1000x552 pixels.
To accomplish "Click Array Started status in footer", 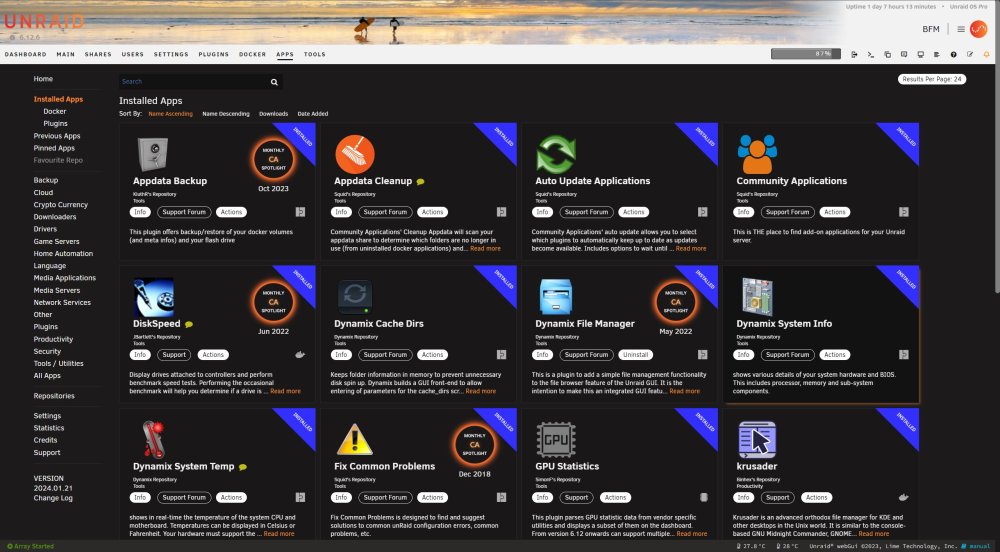I will pos(30,547).
